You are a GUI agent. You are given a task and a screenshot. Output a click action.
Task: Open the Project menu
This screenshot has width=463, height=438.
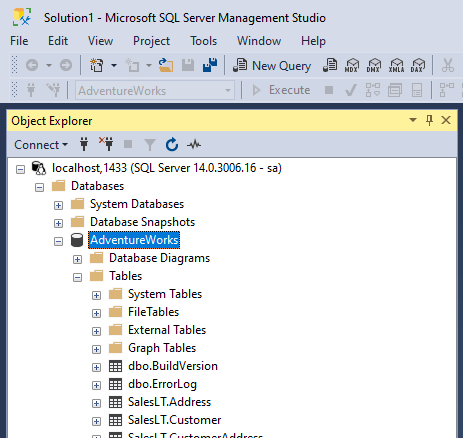(x=151, y=41)
